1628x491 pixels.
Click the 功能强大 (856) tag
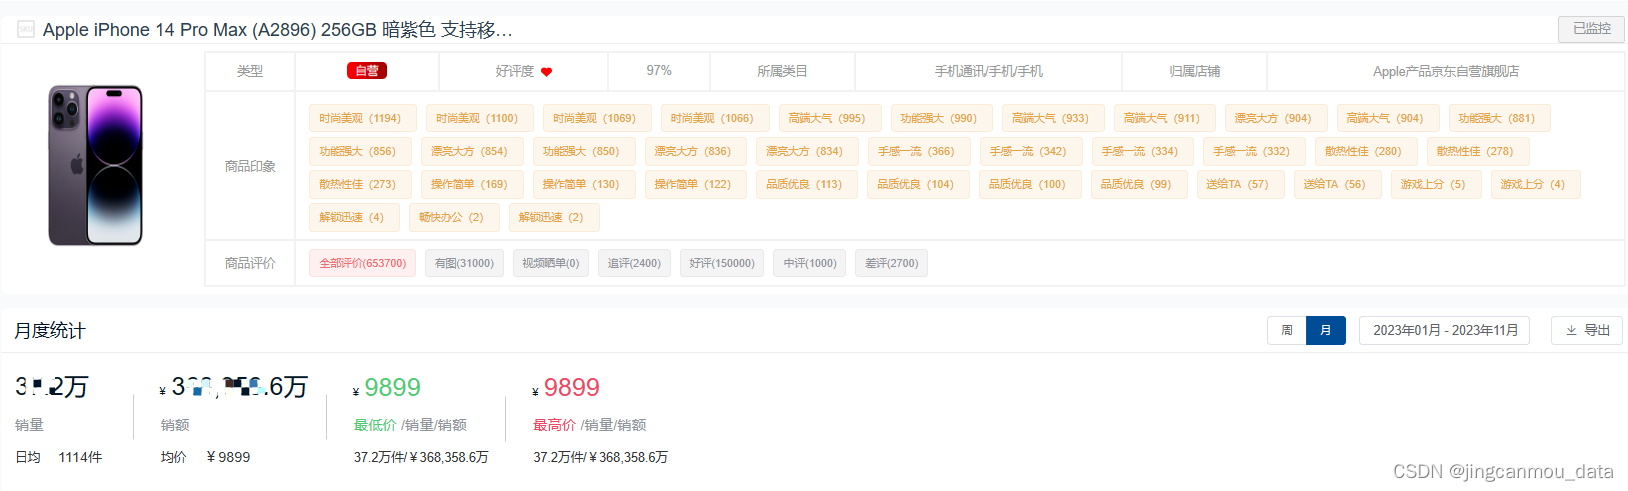pos(360,151)
